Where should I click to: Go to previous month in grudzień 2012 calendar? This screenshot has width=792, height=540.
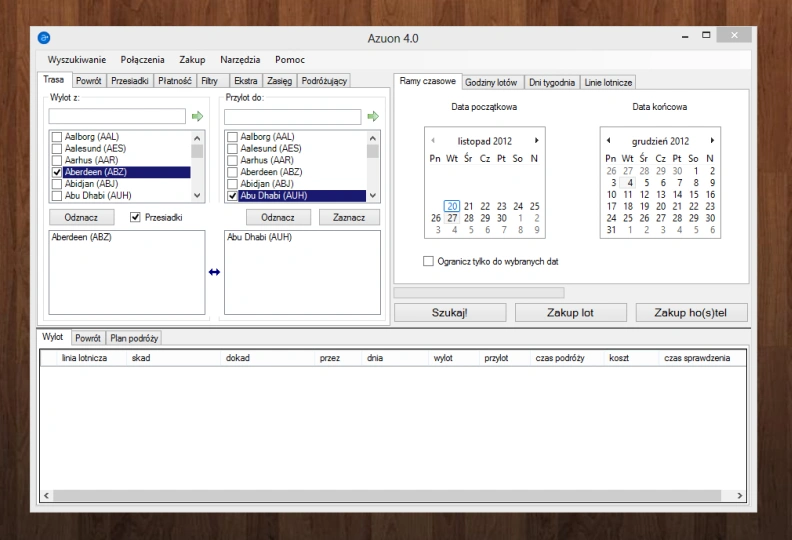pos(609,140)
